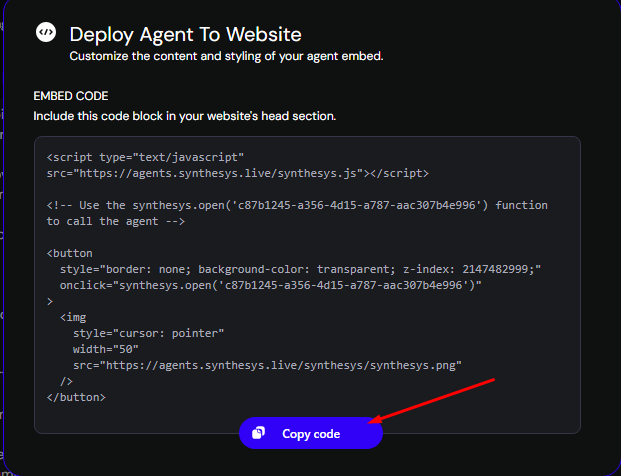Screen dimensions: 621x476
Task: Click the 'EMBED CODE' label
Action: click(71, 96)
